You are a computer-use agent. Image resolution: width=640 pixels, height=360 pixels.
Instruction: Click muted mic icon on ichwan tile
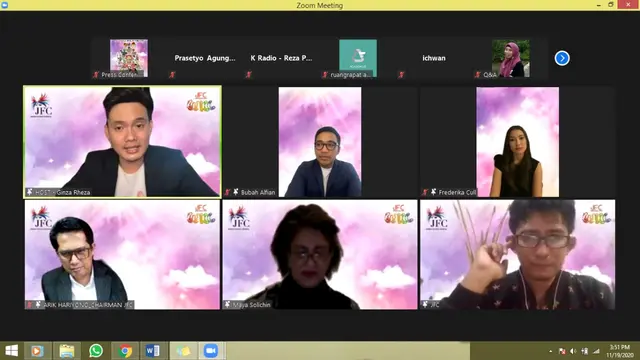401,75
